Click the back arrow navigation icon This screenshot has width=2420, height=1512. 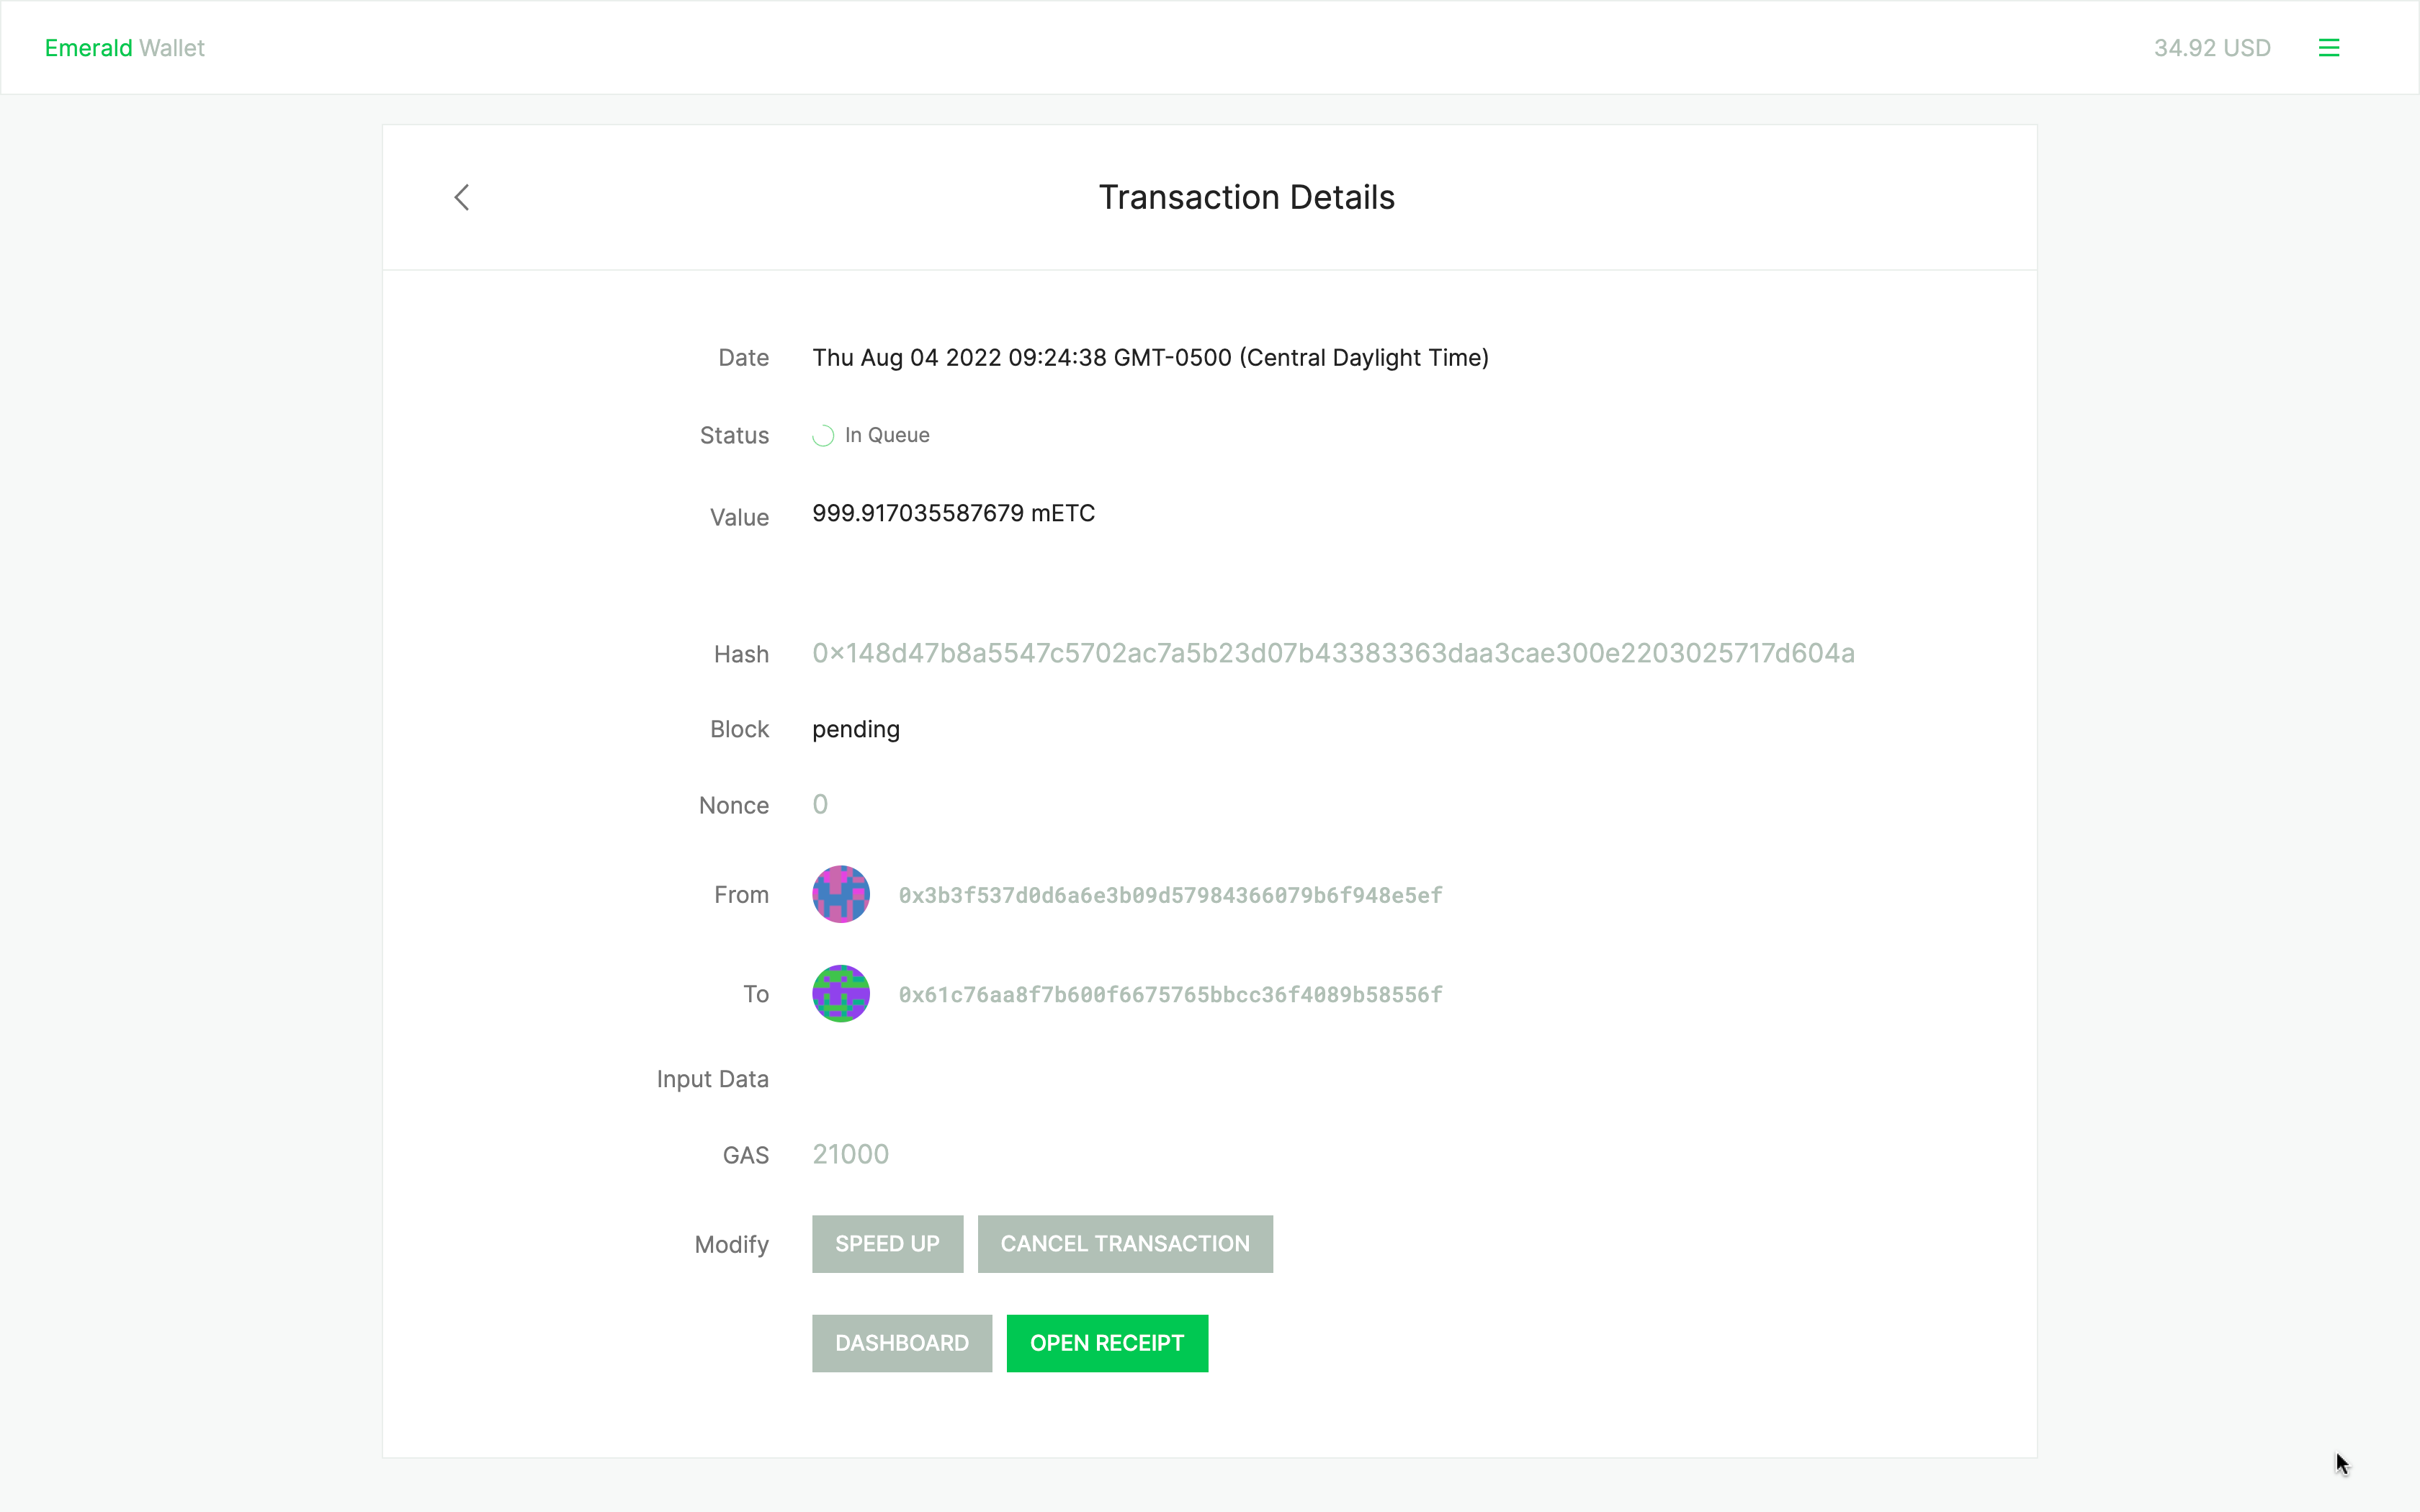[462, 195]
